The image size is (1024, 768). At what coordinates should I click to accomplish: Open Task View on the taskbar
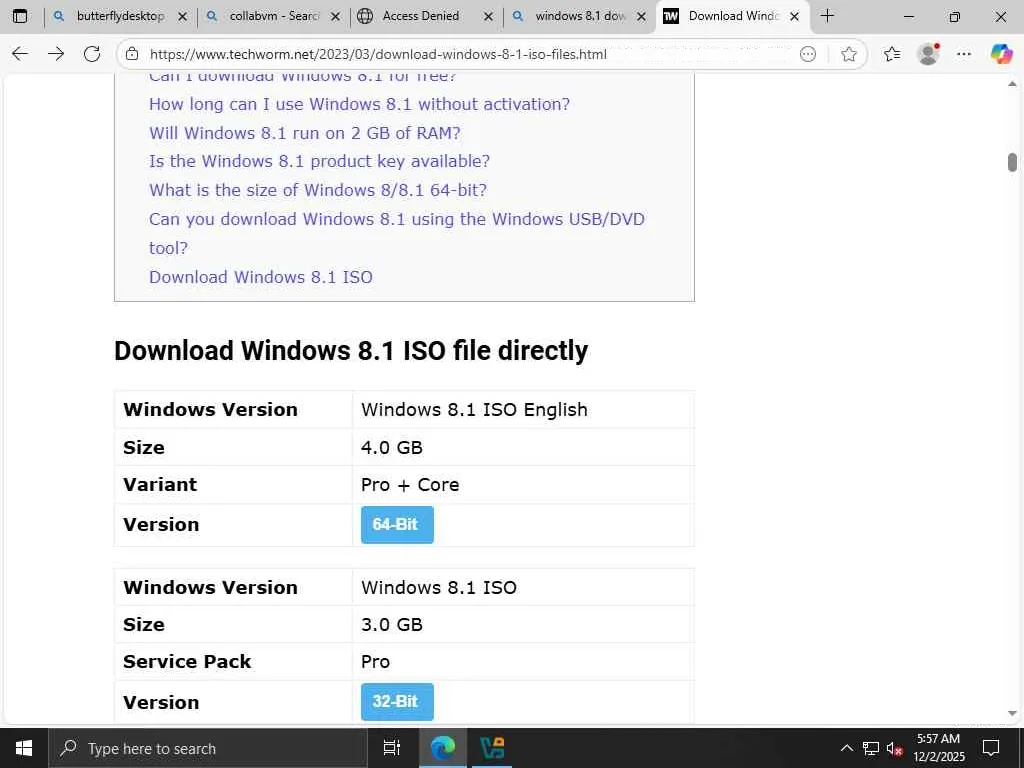[392, 748]
